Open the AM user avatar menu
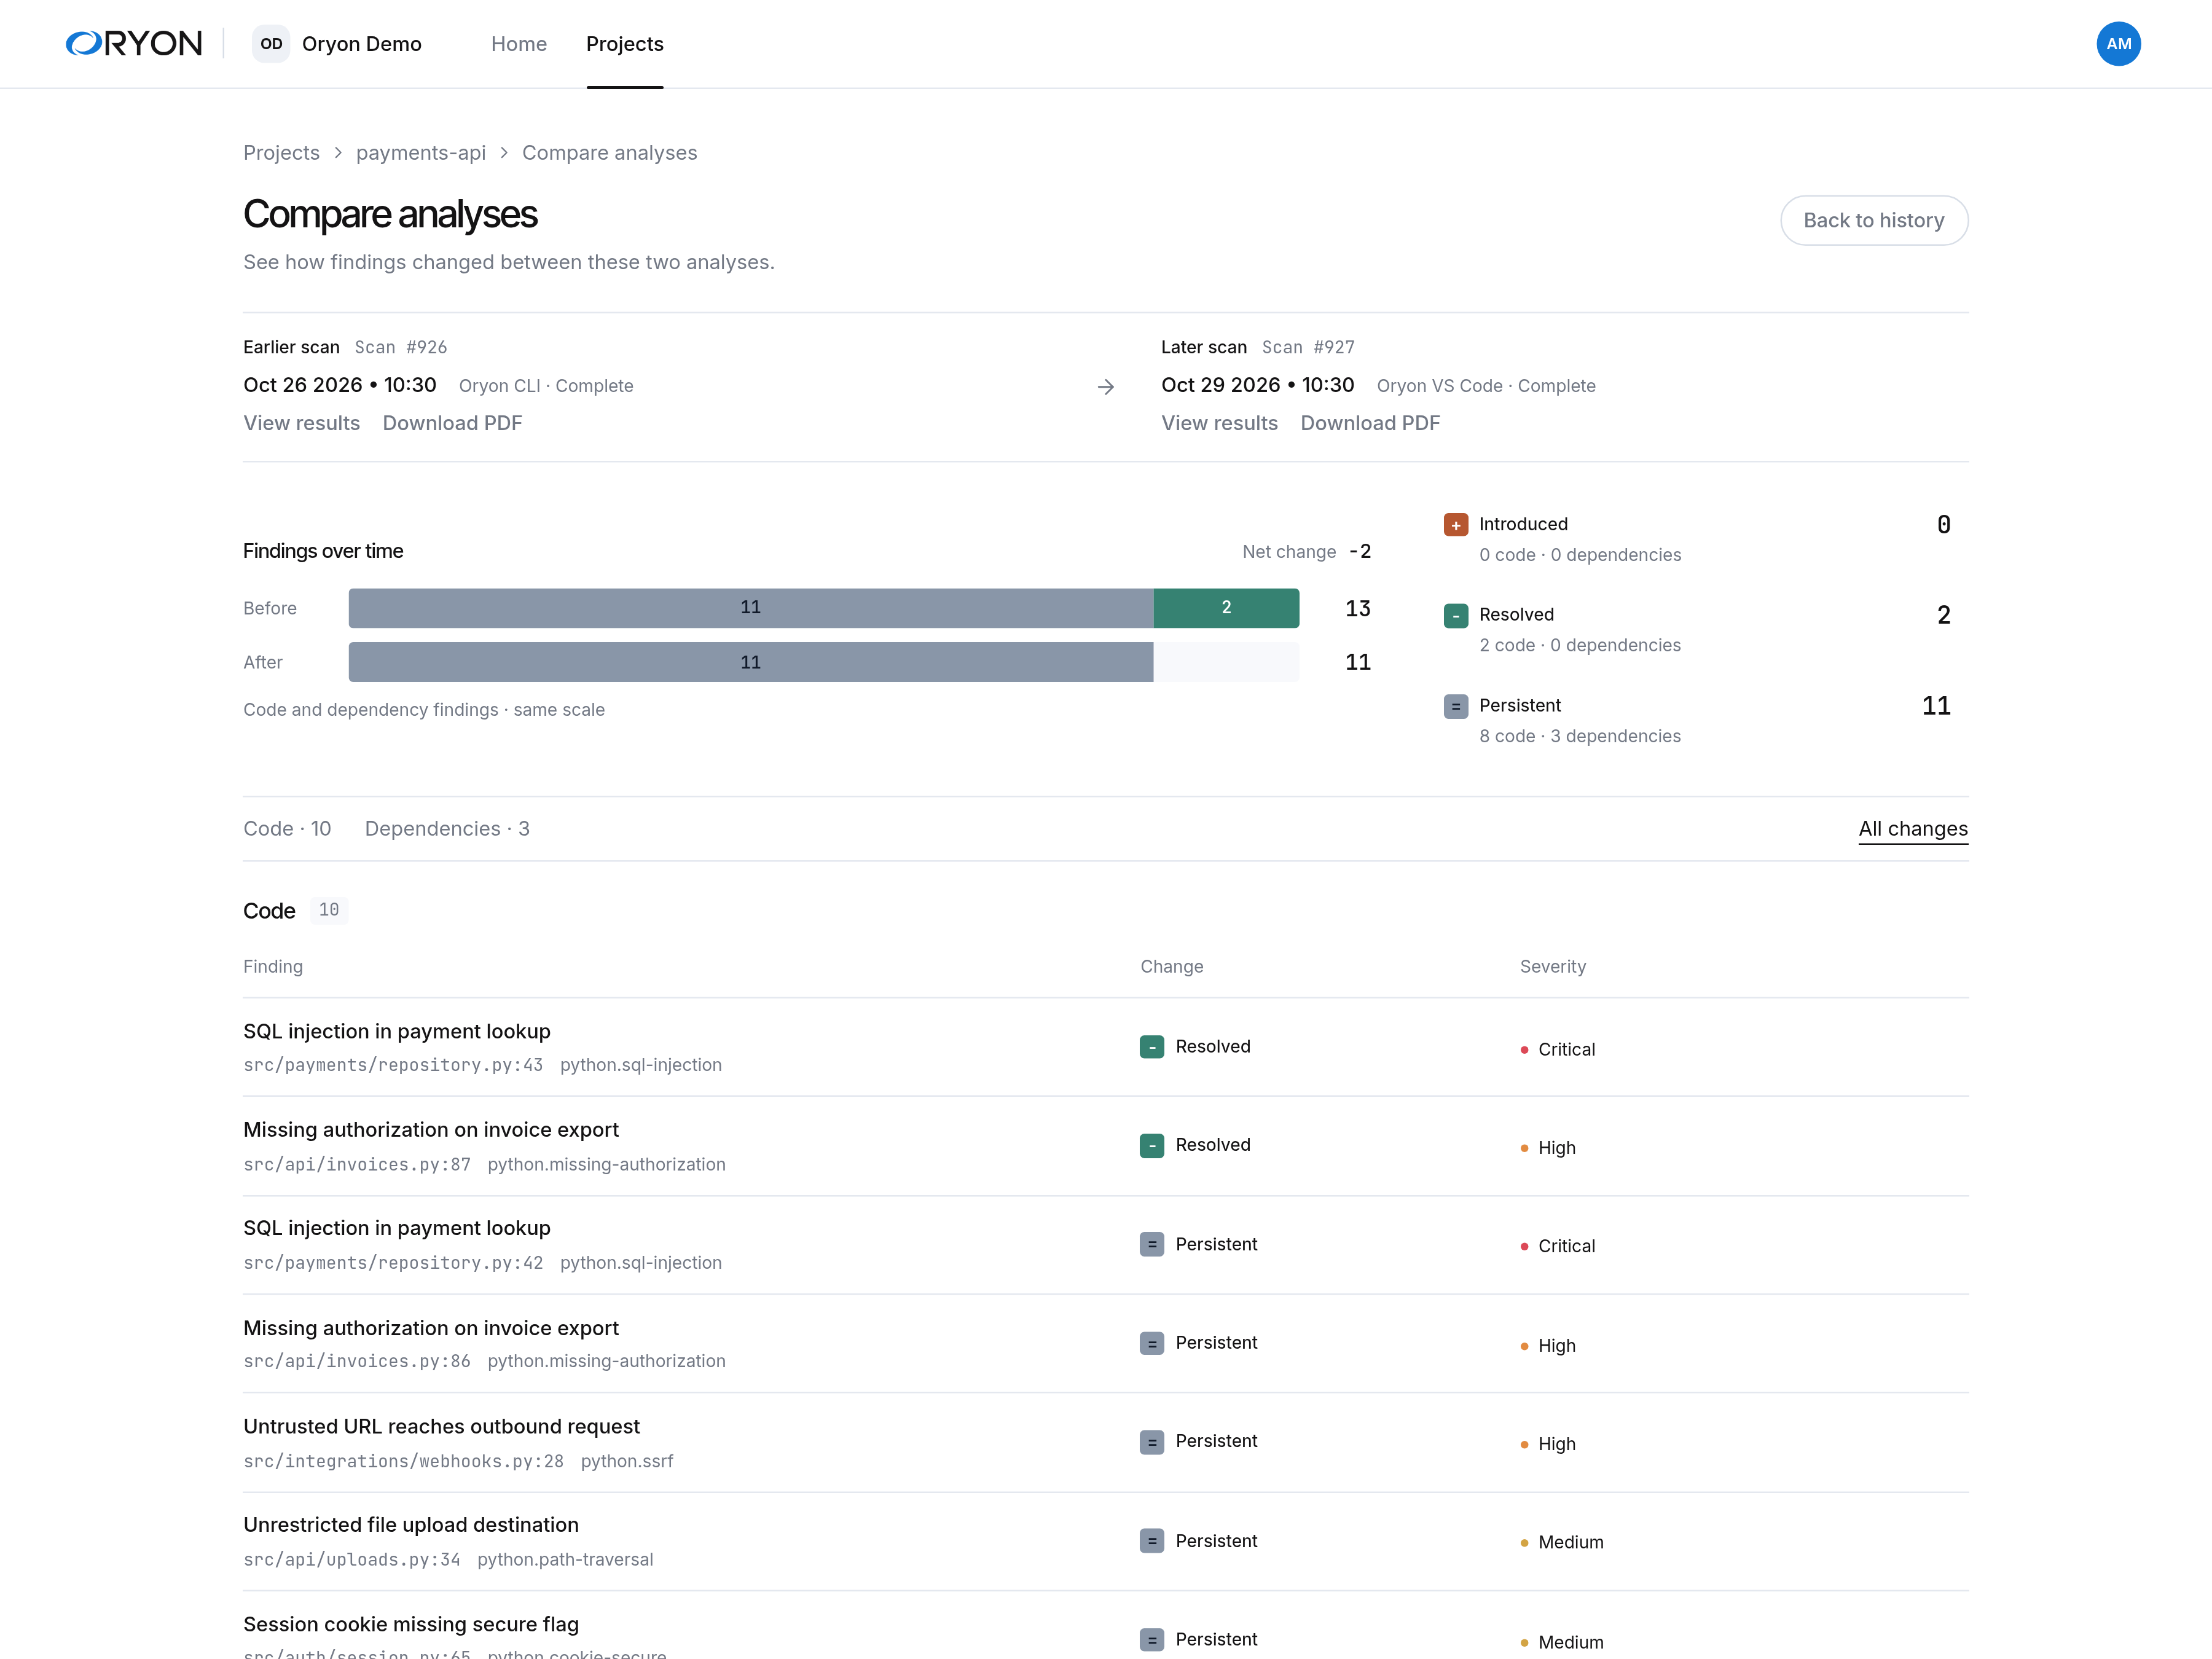The height and width of the screenshot is (1659, 2212). pyautogui.click(x=2118, y=44)
